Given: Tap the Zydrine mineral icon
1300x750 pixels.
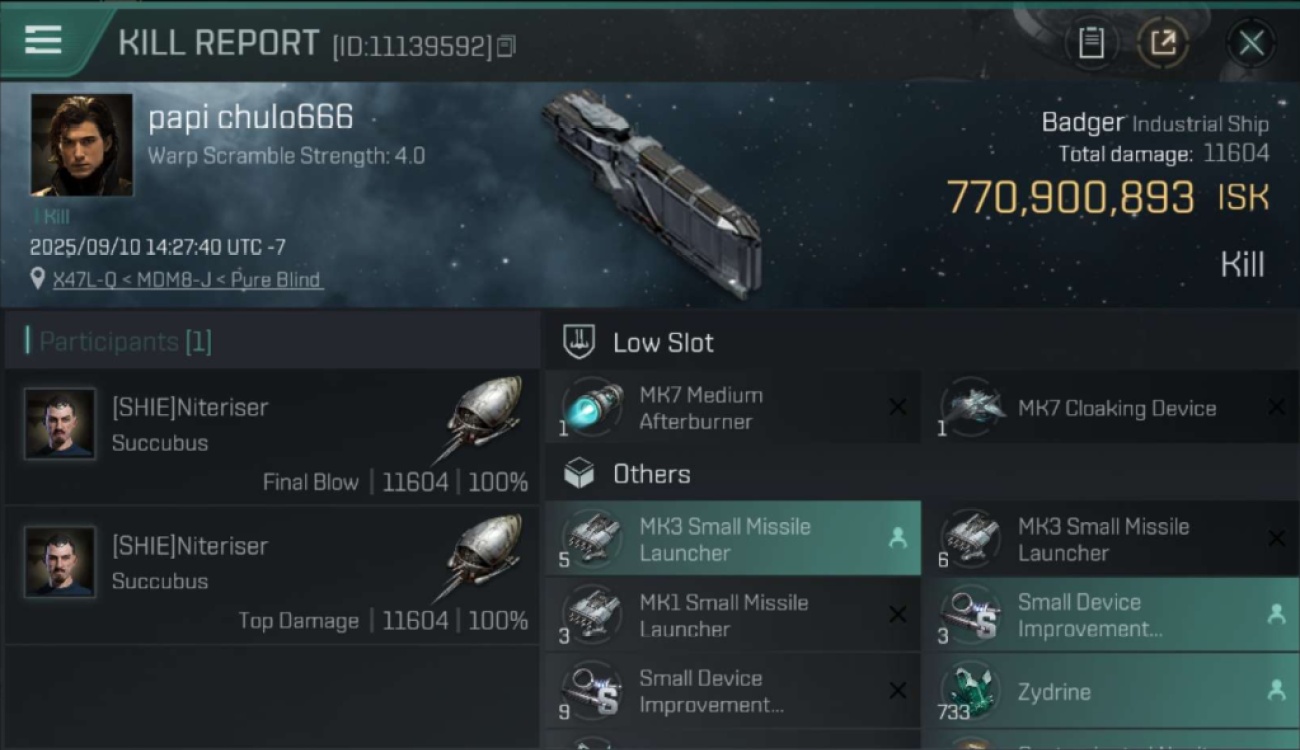Looking at the screenshot, I should pos(971,690).
